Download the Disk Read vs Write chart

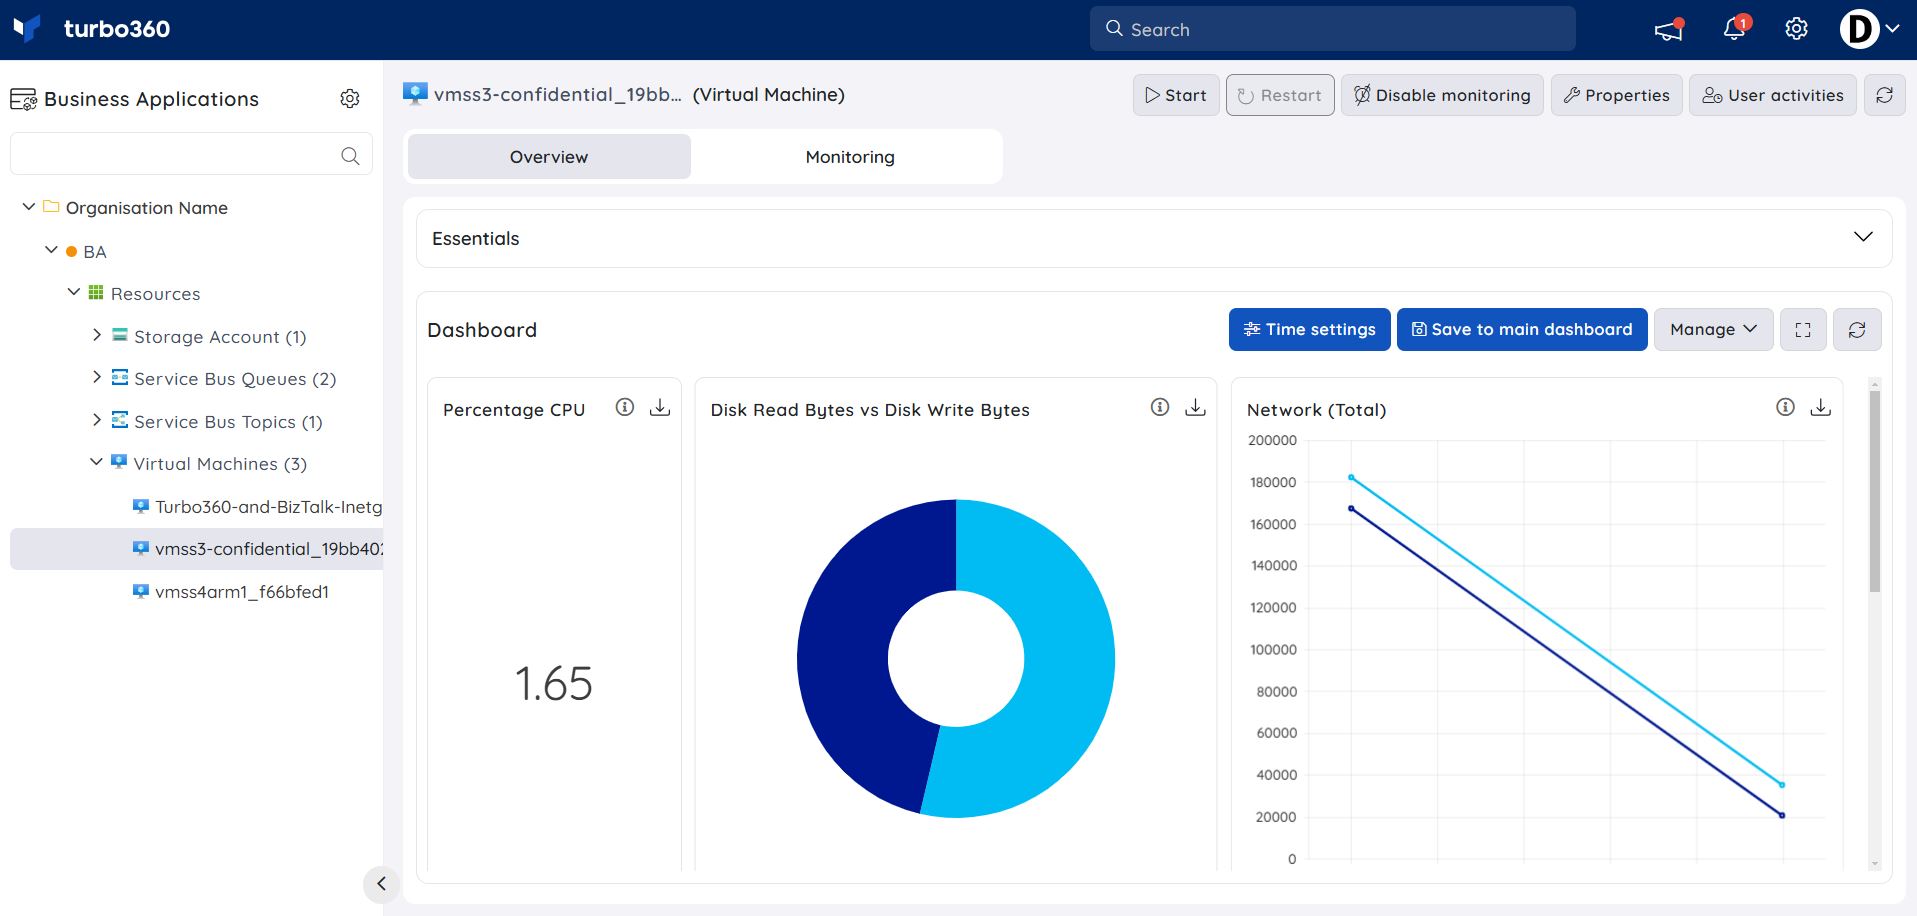coord(1195,407)
